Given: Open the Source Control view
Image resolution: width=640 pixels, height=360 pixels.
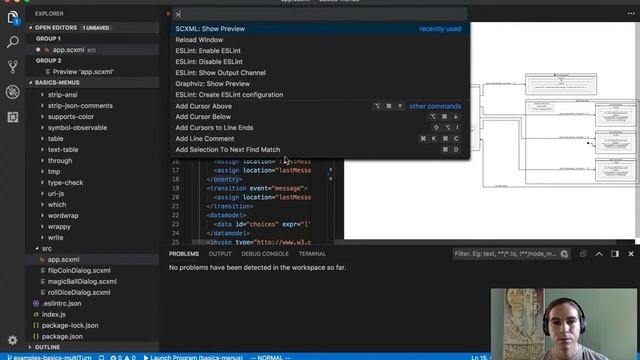Looking at the screenshot, I should [13, 67].
